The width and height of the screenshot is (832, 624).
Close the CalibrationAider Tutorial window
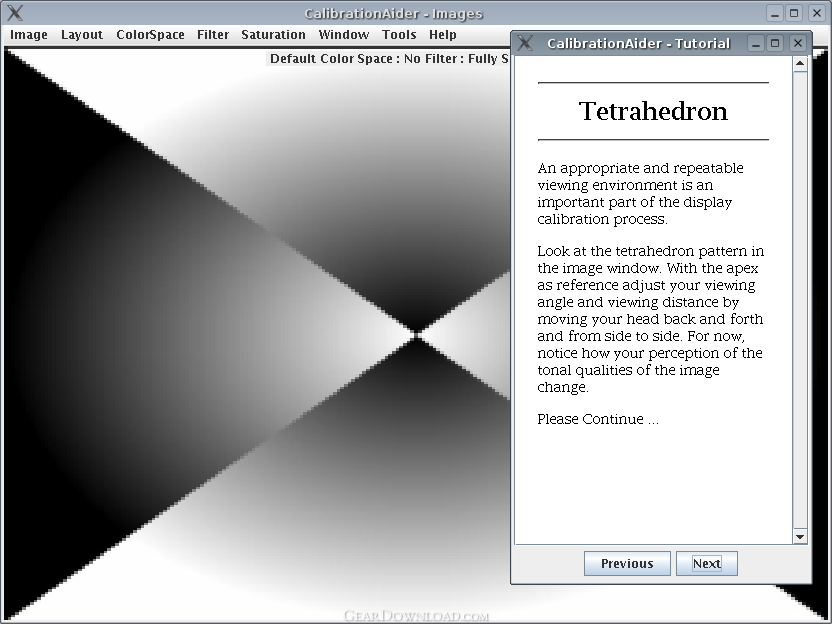click(797, 43)
